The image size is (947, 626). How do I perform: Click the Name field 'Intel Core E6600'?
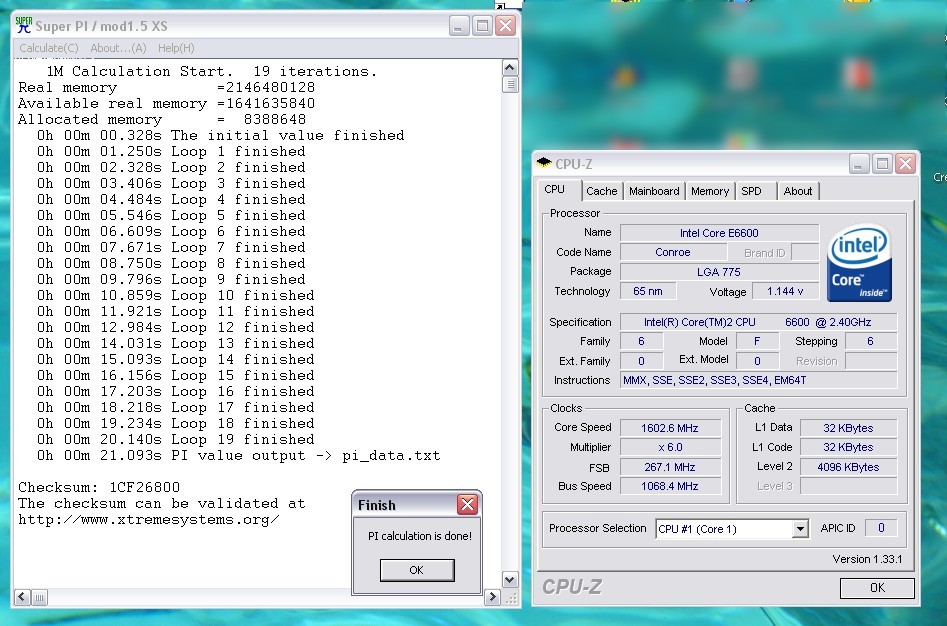click(x=719, y=233)
